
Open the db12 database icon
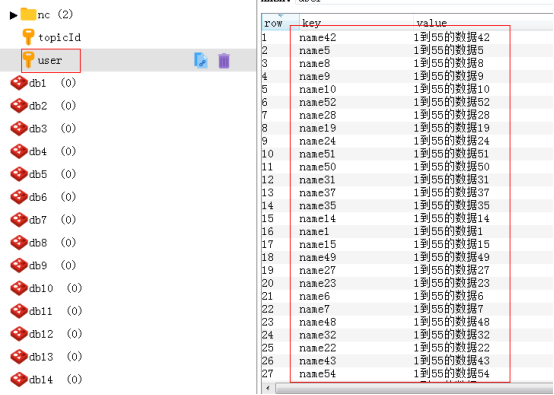point(19,334)
